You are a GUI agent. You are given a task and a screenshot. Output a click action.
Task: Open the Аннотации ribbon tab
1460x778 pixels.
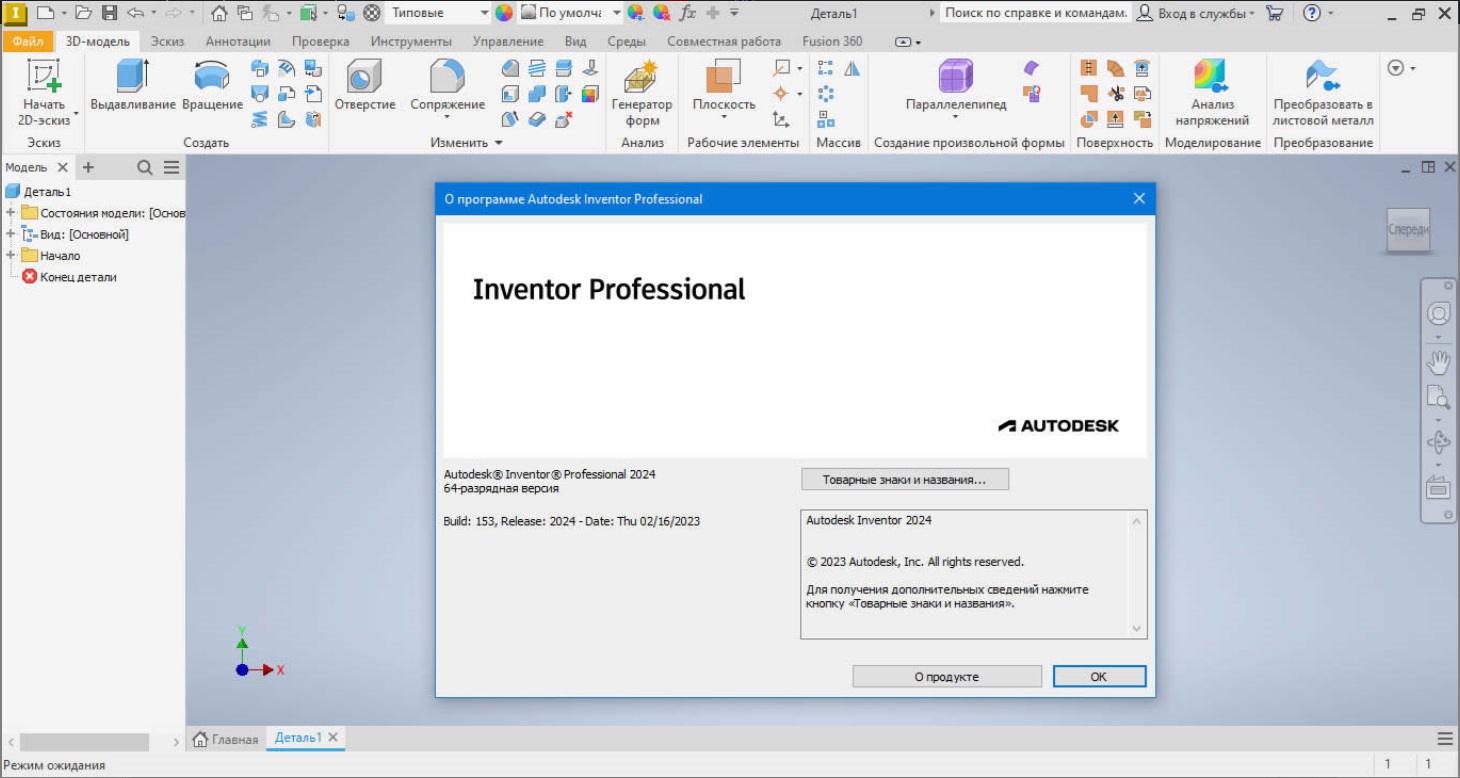pyautogui.click(x=238, y=41)
